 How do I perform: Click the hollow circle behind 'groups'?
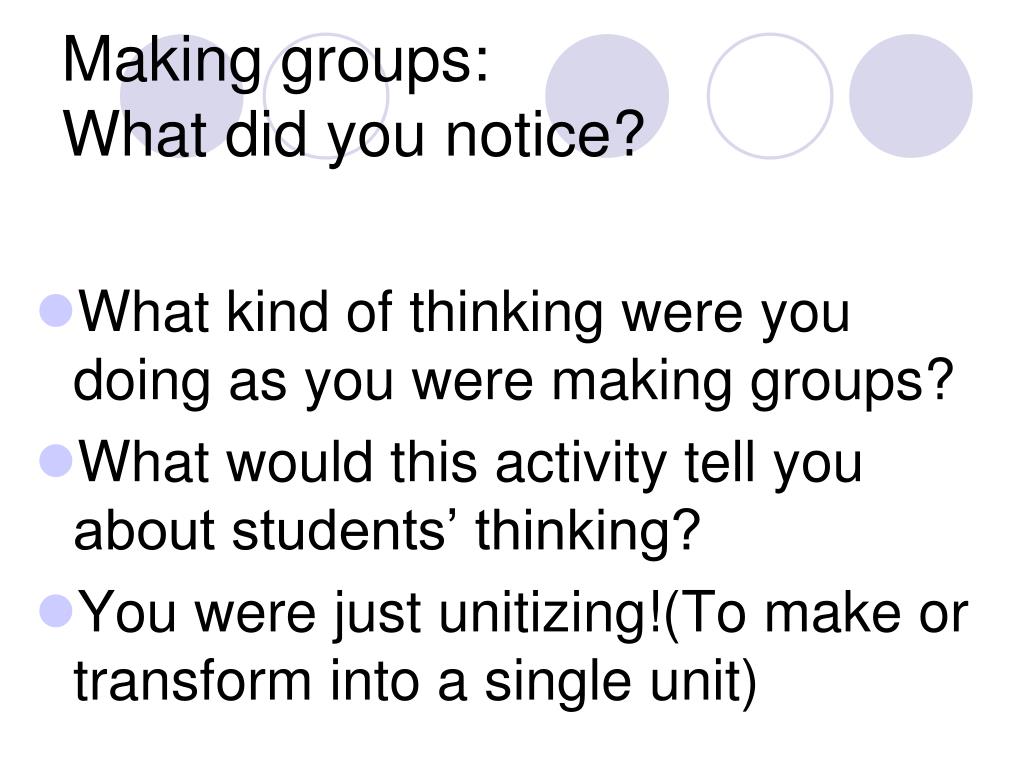point(326,95)
